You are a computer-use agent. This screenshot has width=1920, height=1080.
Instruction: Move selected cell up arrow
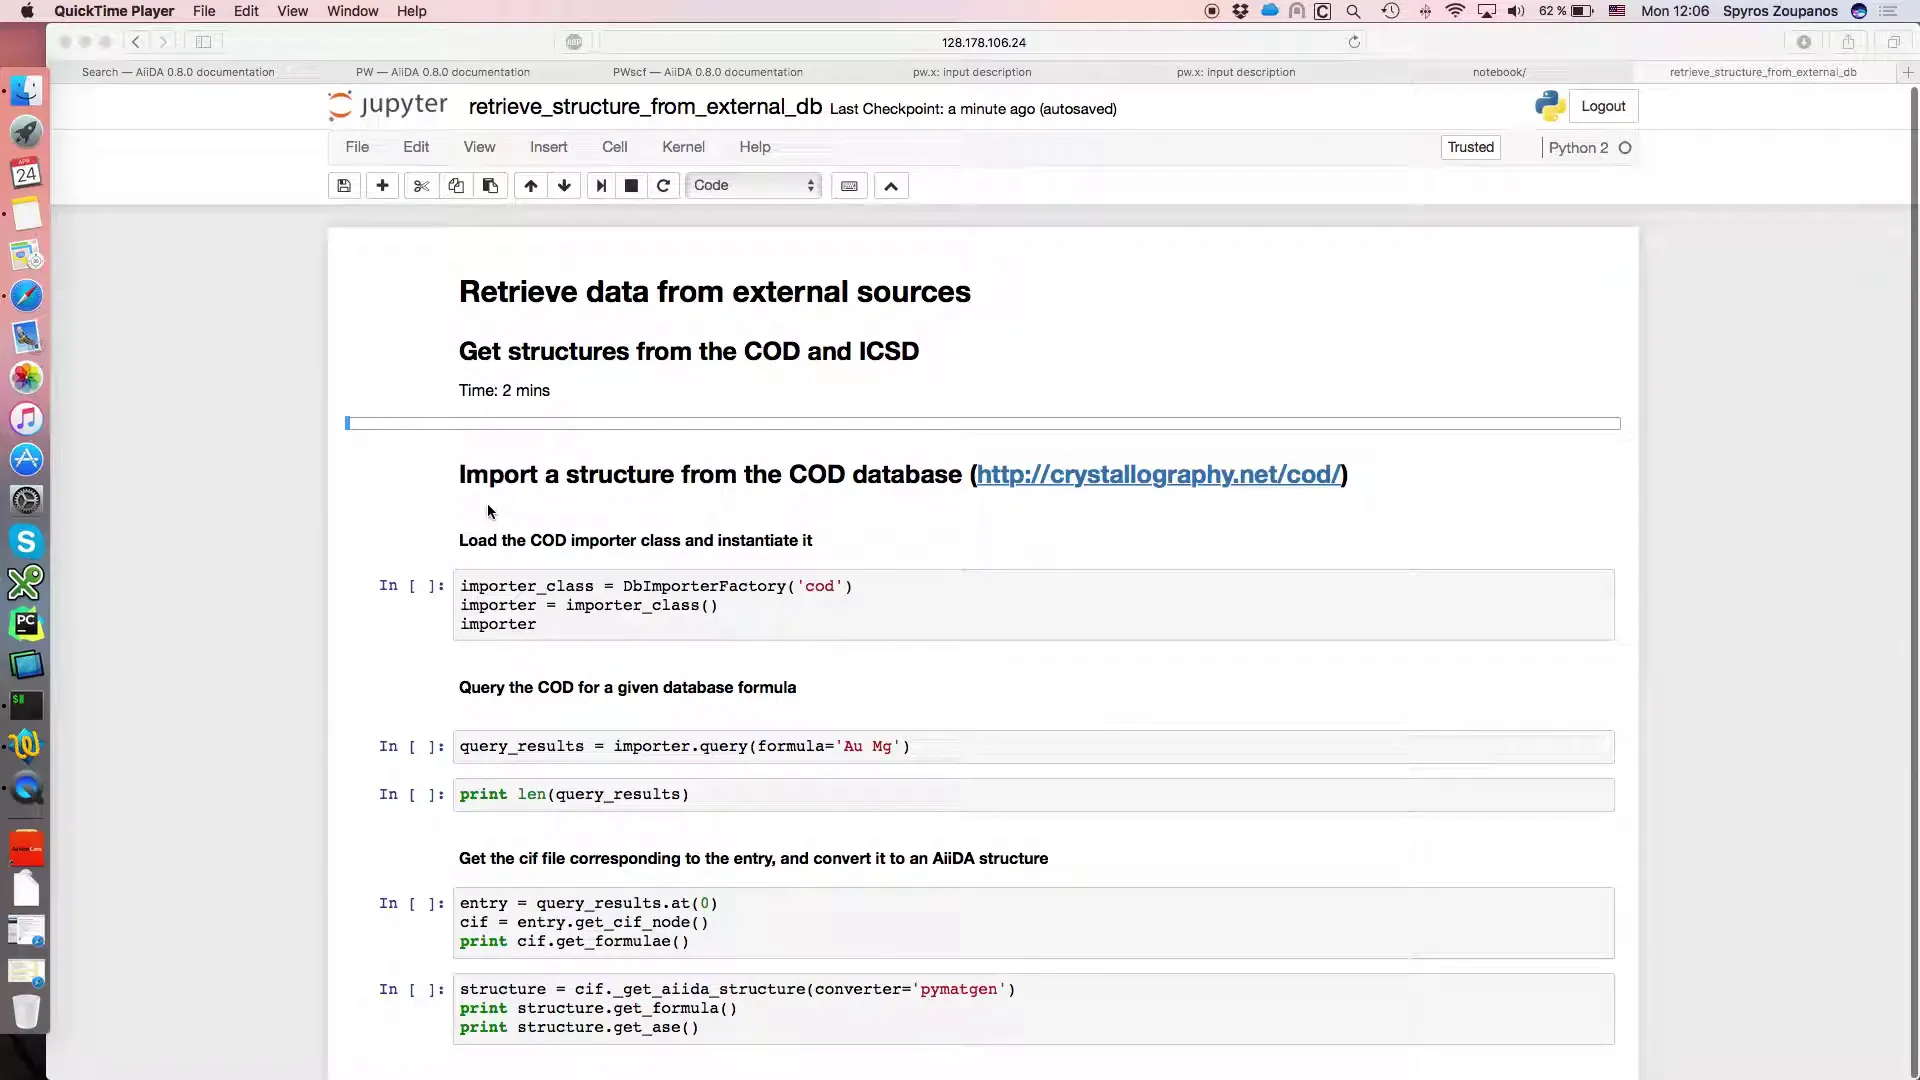(531, 186)
